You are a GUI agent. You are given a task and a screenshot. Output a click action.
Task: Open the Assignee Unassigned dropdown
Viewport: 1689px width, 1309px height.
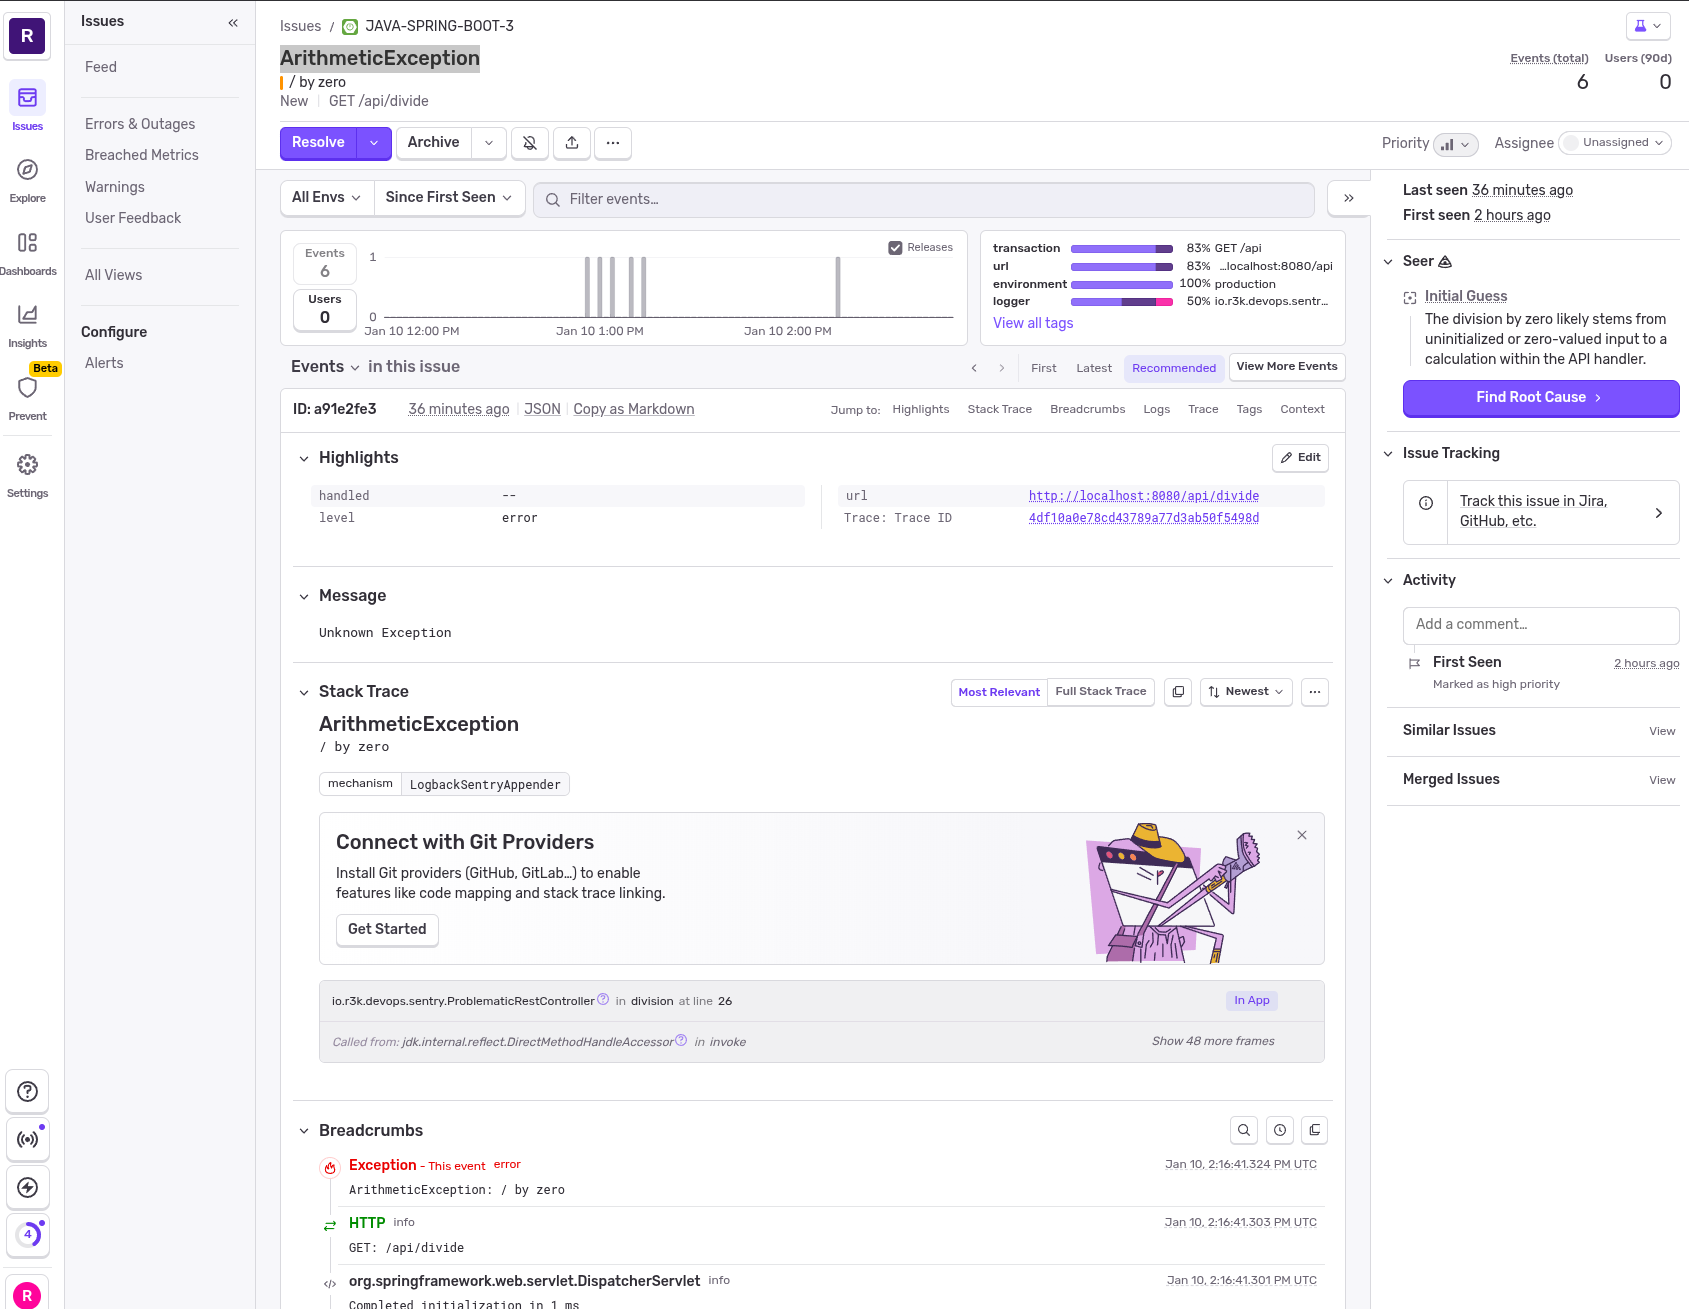click(1615, 143)
